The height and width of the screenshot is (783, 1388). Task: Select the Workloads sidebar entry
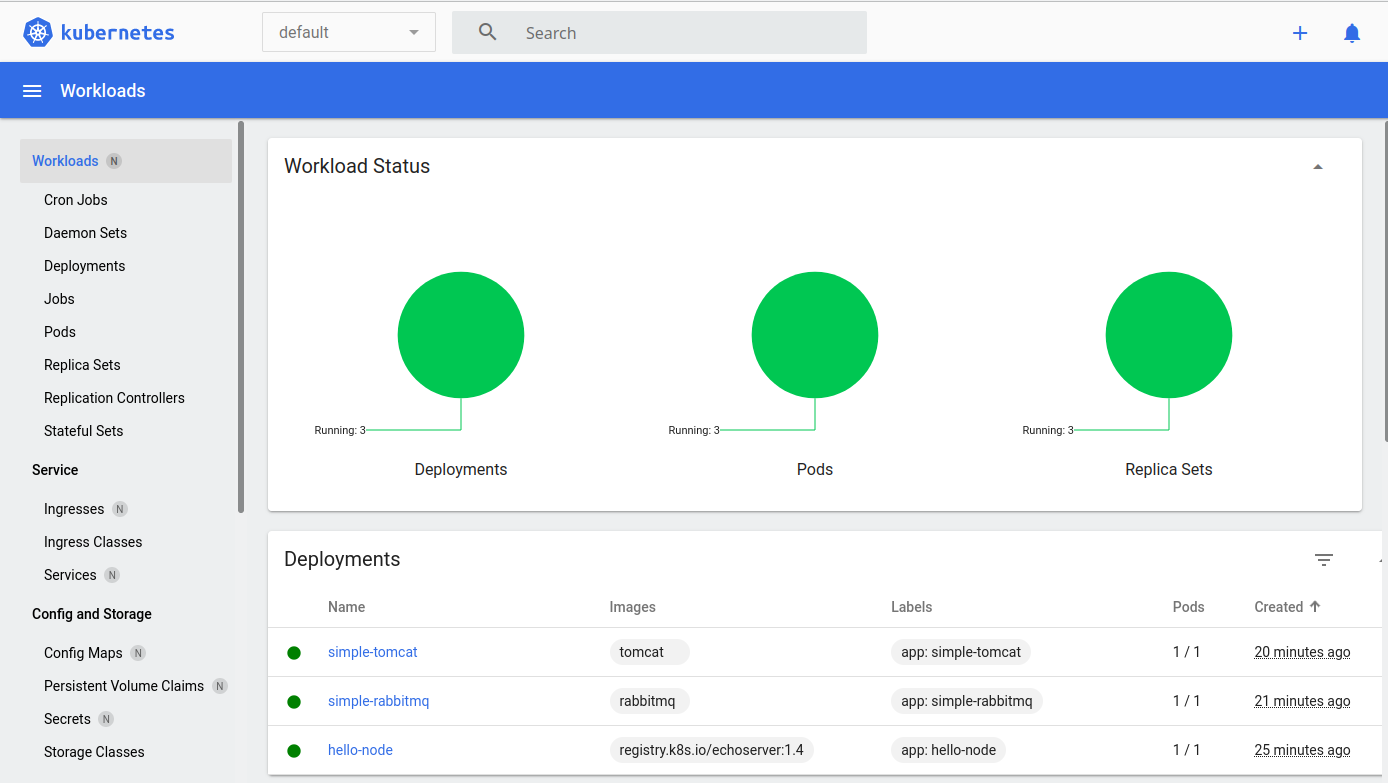point(65,160)
